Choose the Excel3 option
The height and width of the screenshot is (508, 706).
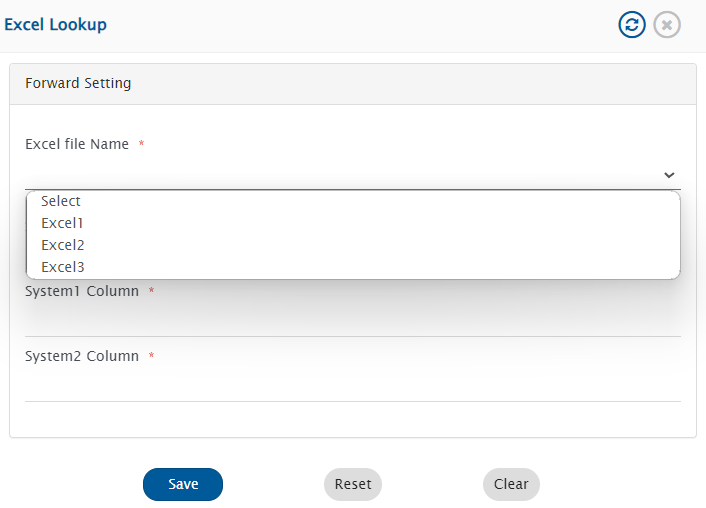point(62,267)
